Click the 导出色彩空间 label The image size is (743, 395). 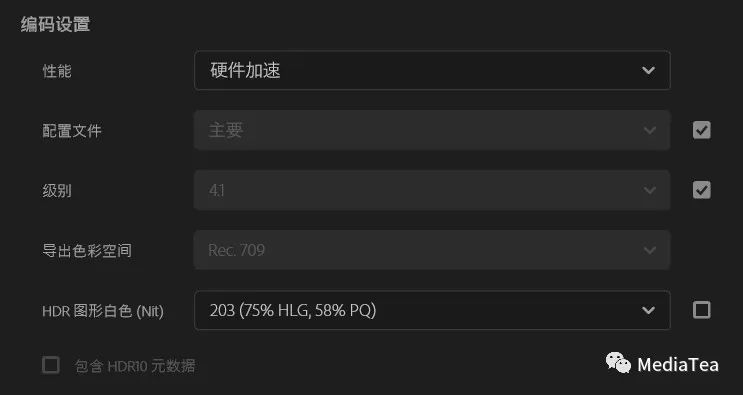[87, 251]
